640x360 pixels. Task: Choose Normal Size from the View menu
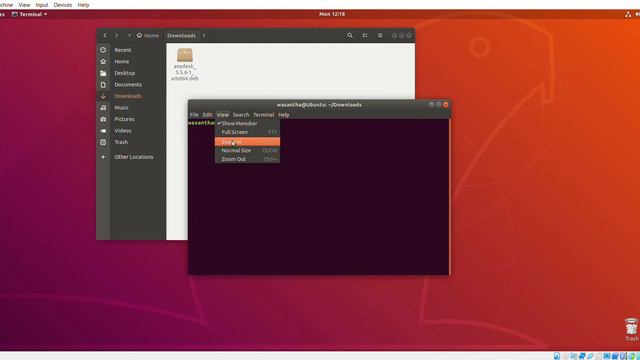(x=247, y=151)
